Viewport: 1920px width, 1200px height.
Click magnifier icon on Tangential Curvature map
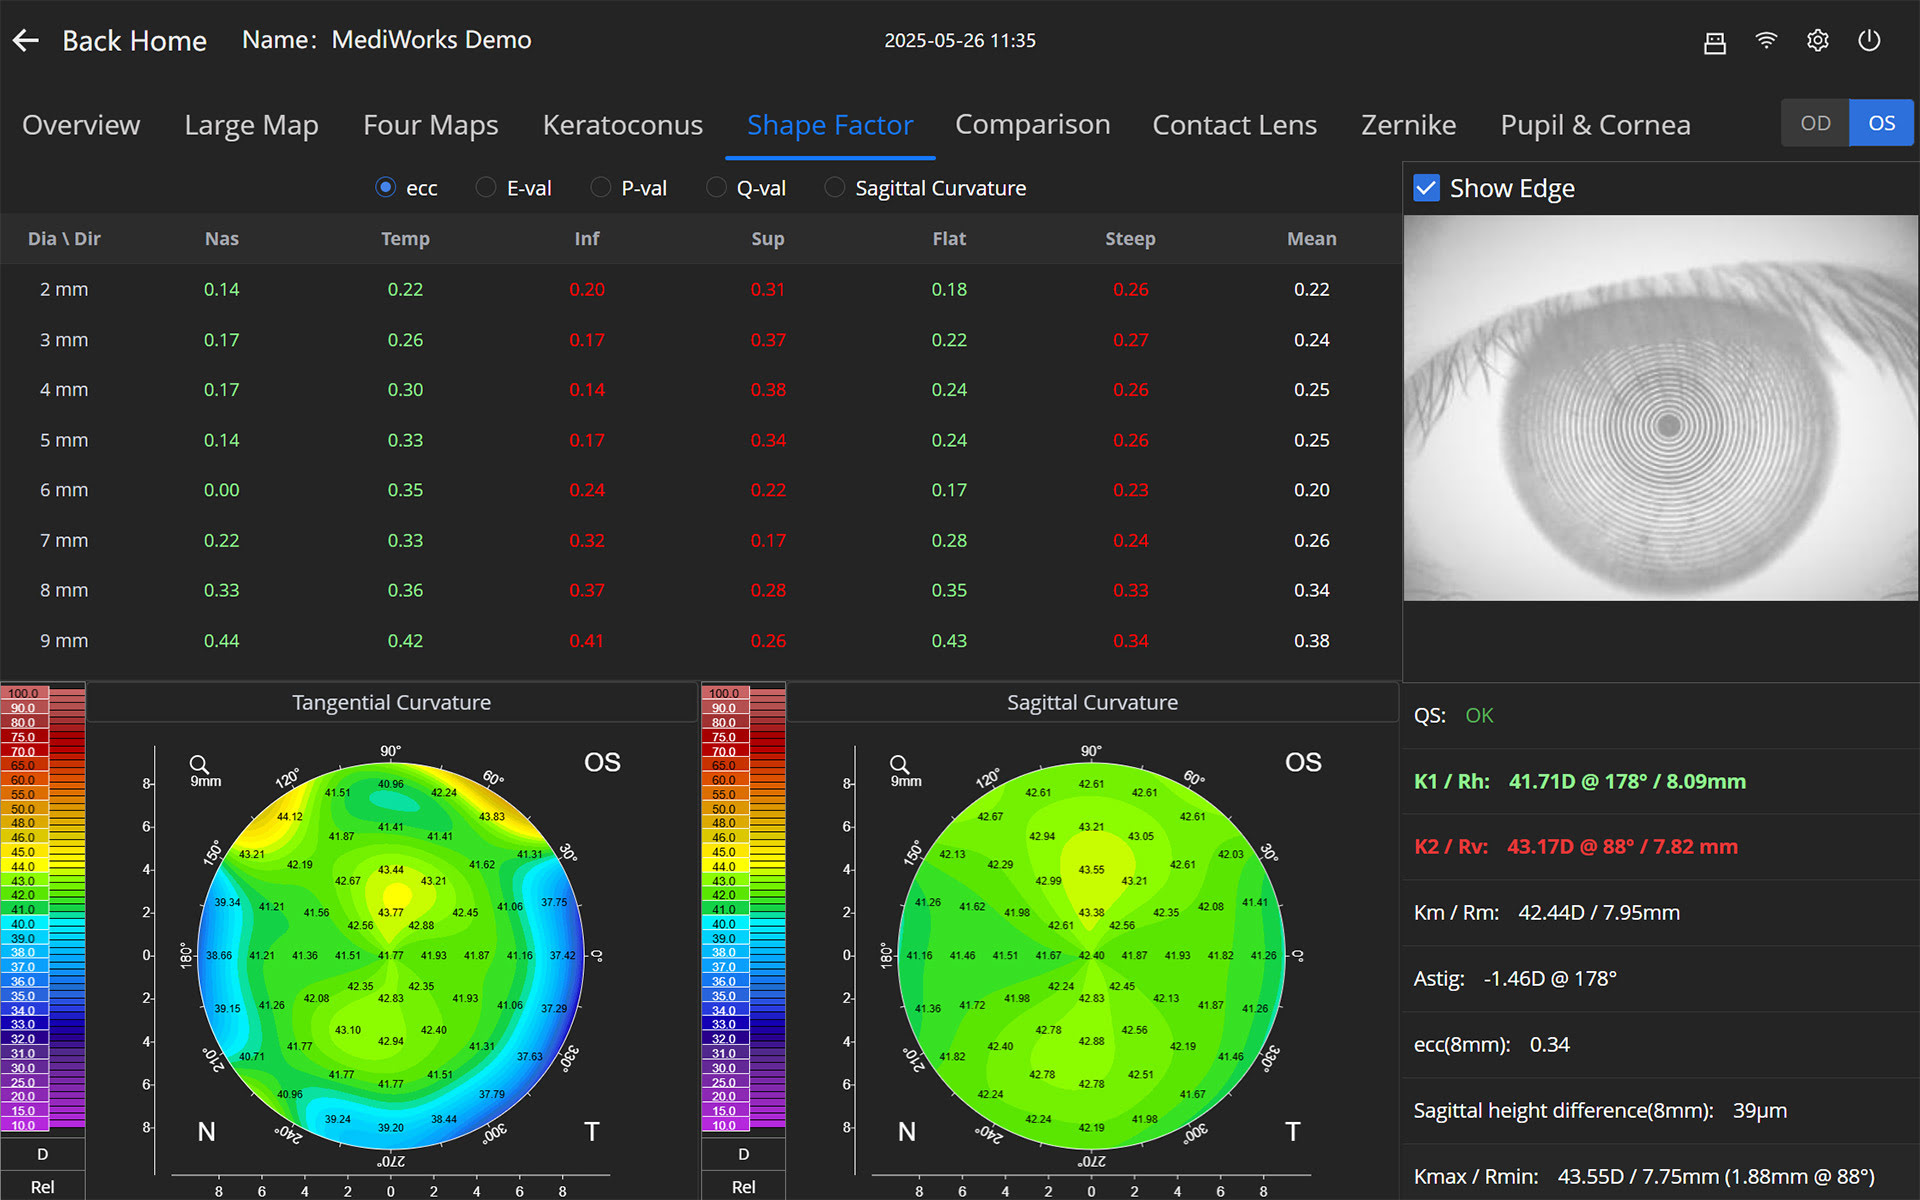coord(199,764)
